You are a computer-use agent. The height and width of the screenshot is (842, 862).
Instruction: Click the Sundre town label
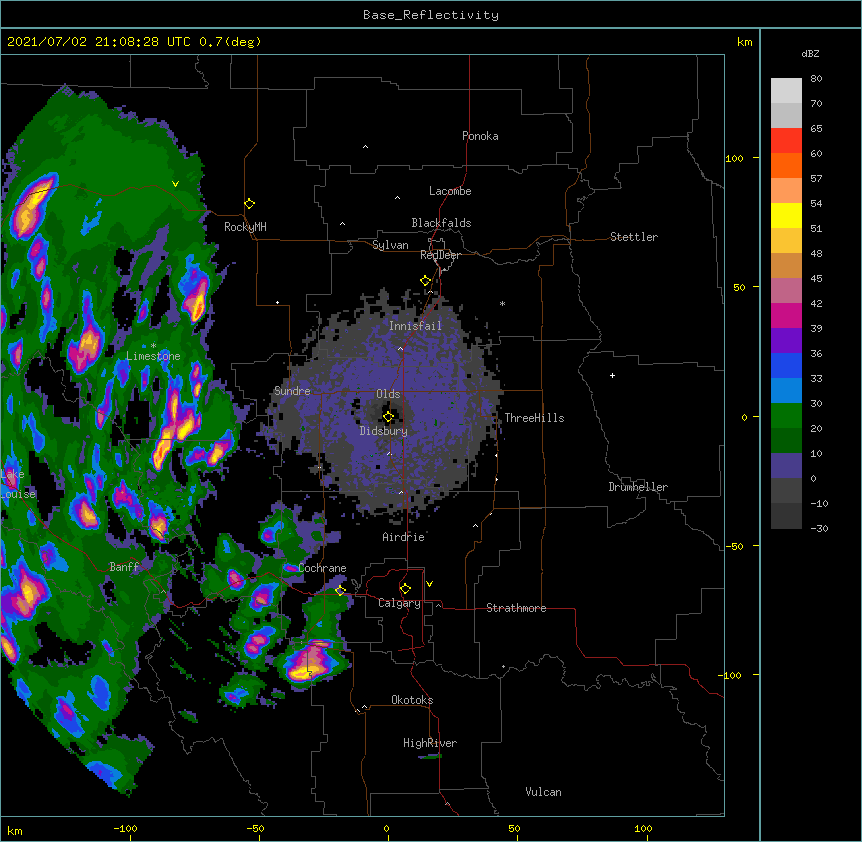click(292, 391)
